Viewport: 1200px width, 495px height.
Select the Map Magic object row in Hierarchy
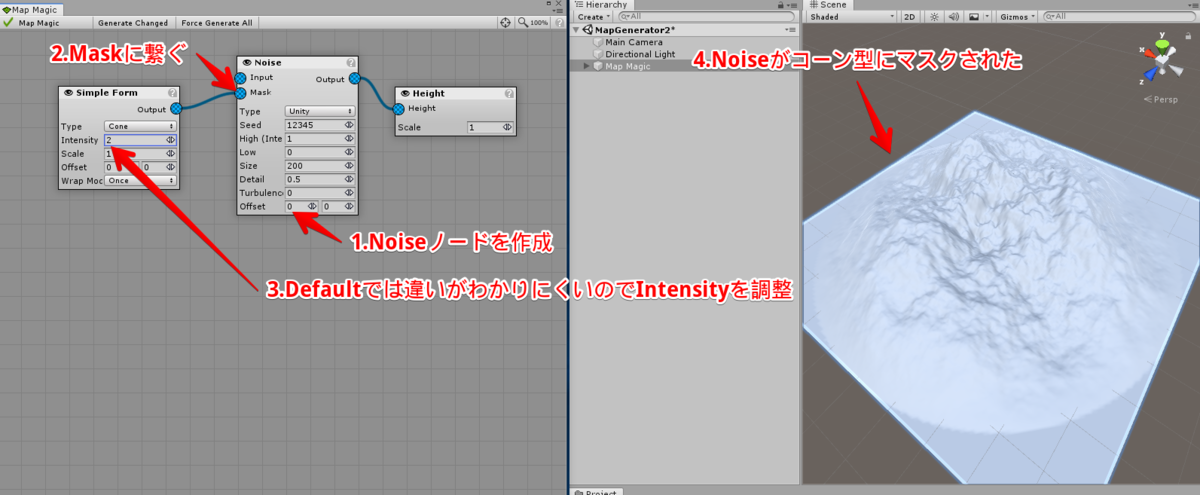[683, 66]
